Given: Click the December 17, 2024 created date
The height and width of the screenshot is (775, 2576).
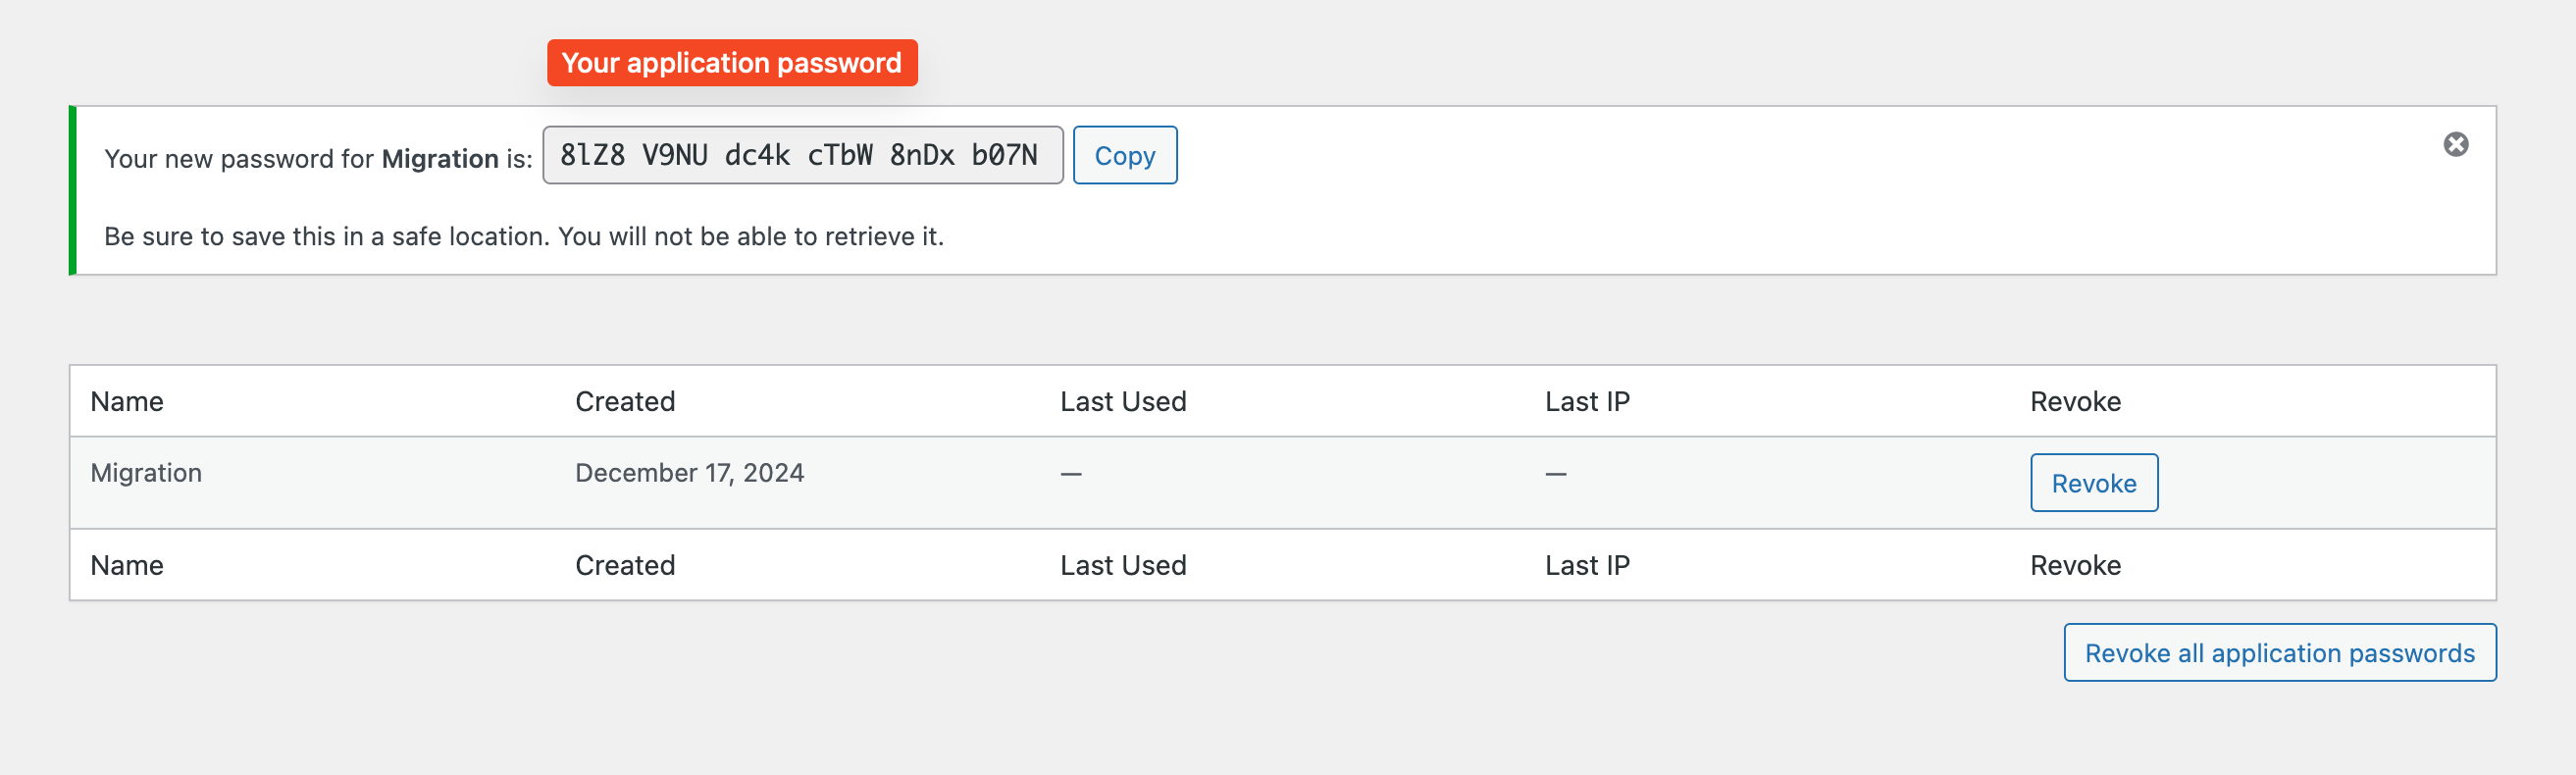Looking at the screenshot, I should tap(689, 473).
